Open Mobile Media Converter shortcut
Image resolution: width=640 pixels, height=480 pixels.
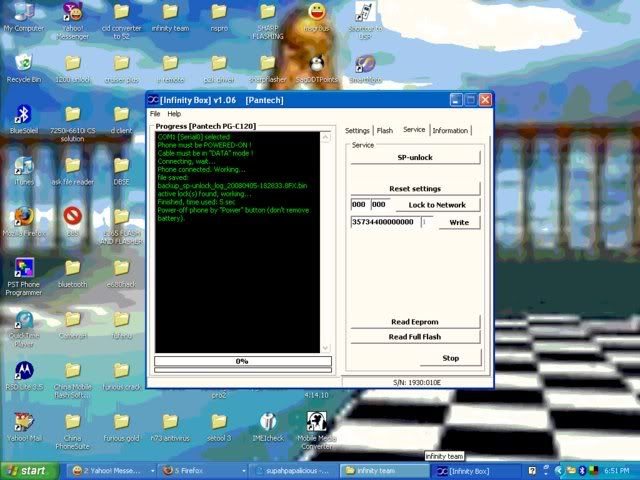click(317, 431)
